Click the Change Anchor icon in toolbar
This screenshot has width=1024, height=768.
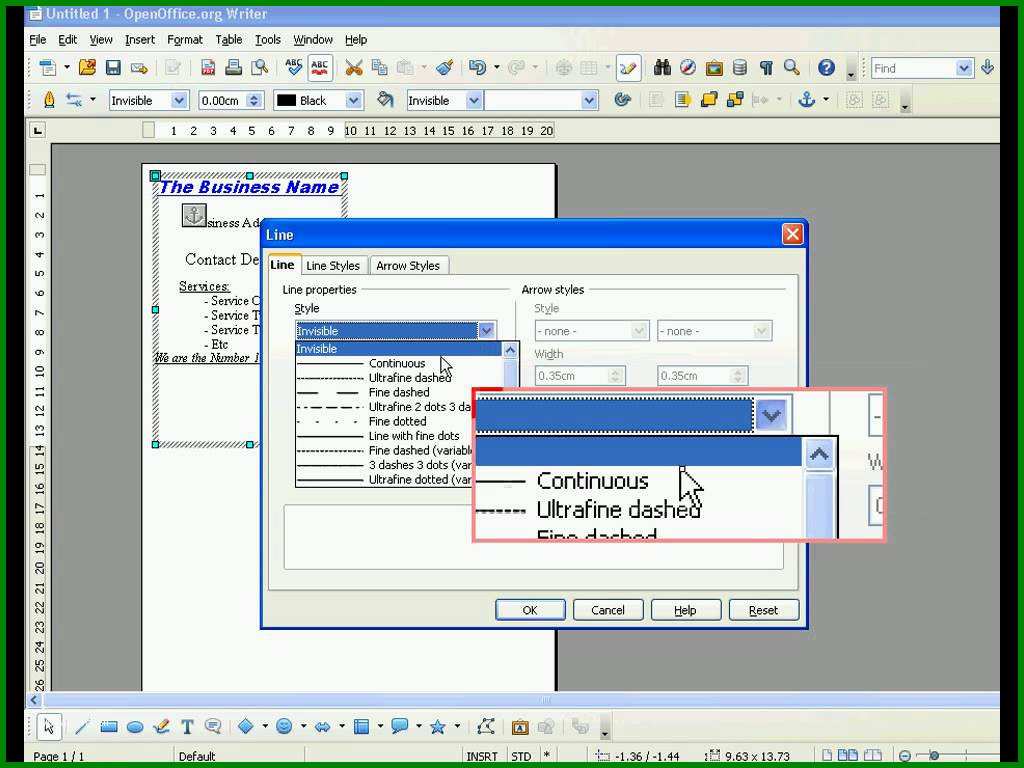coord(807,100)
